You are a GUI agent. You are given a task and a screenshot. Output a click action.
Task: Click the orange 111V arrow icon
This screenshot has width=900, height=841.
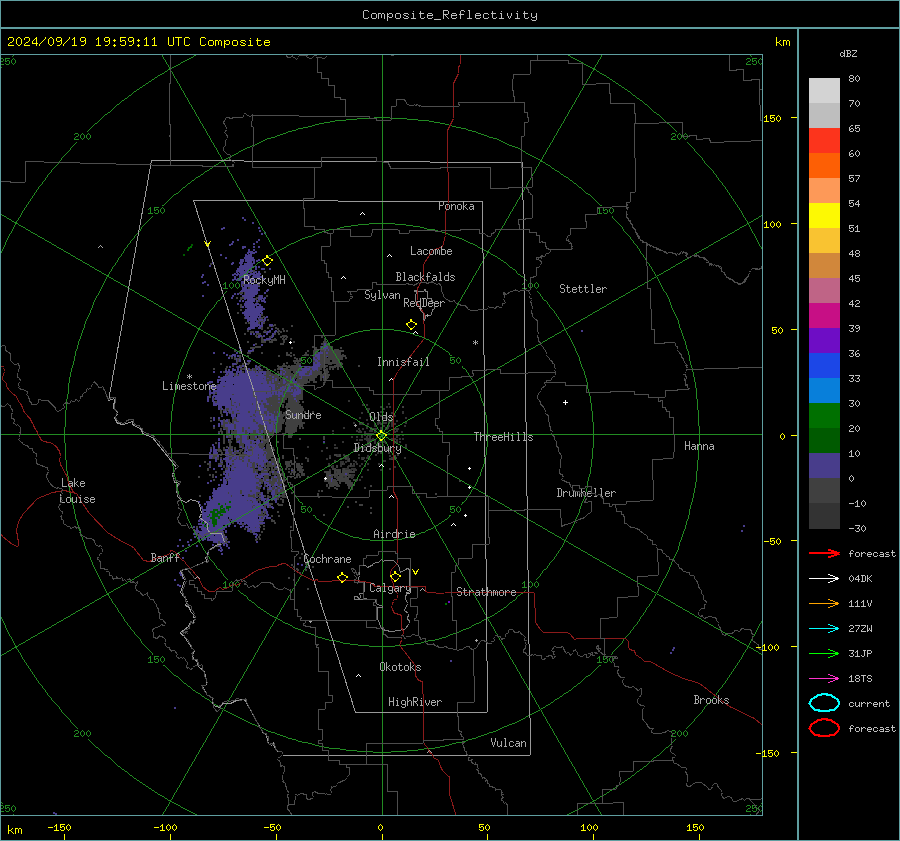824,603
